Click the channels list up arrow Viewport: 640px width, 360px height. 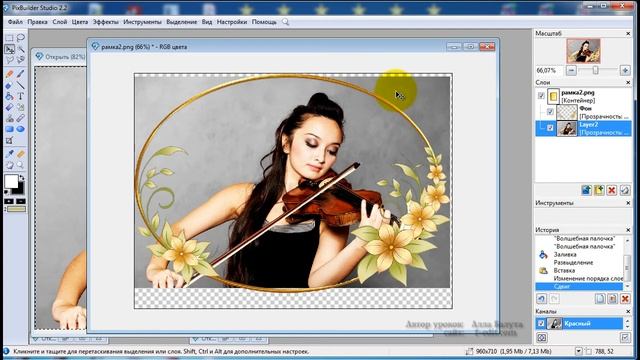tap(627, 321)
